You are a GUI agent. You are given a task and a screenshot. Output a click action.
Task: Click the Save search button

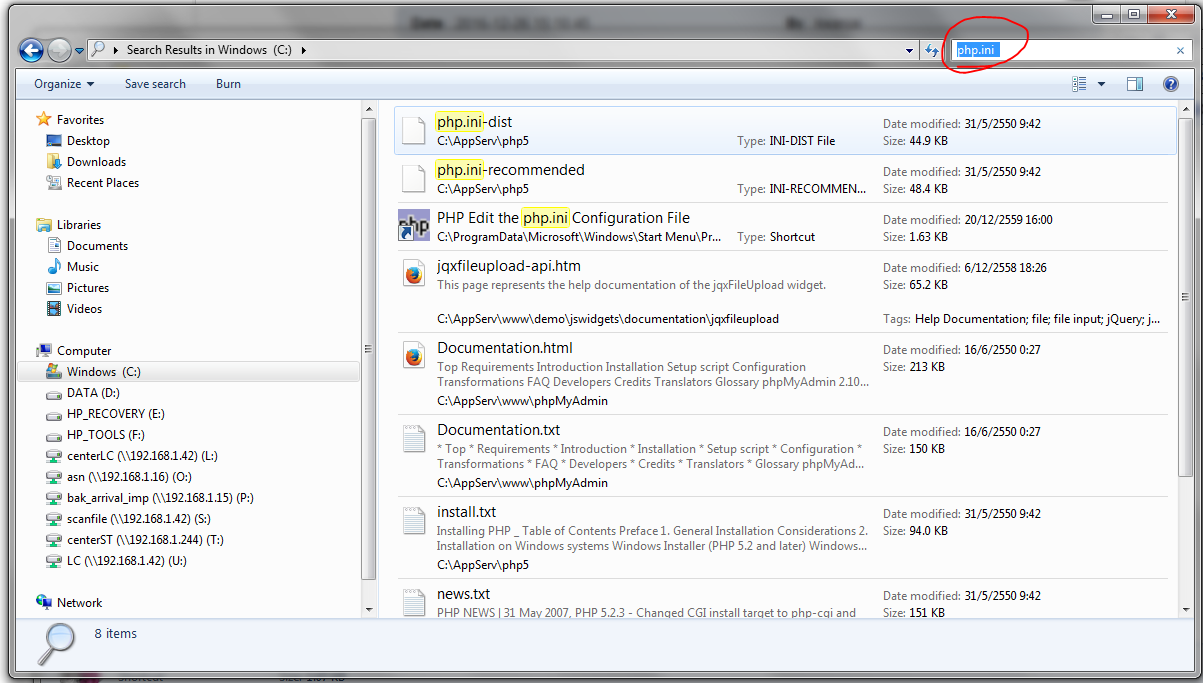(155, 84)
